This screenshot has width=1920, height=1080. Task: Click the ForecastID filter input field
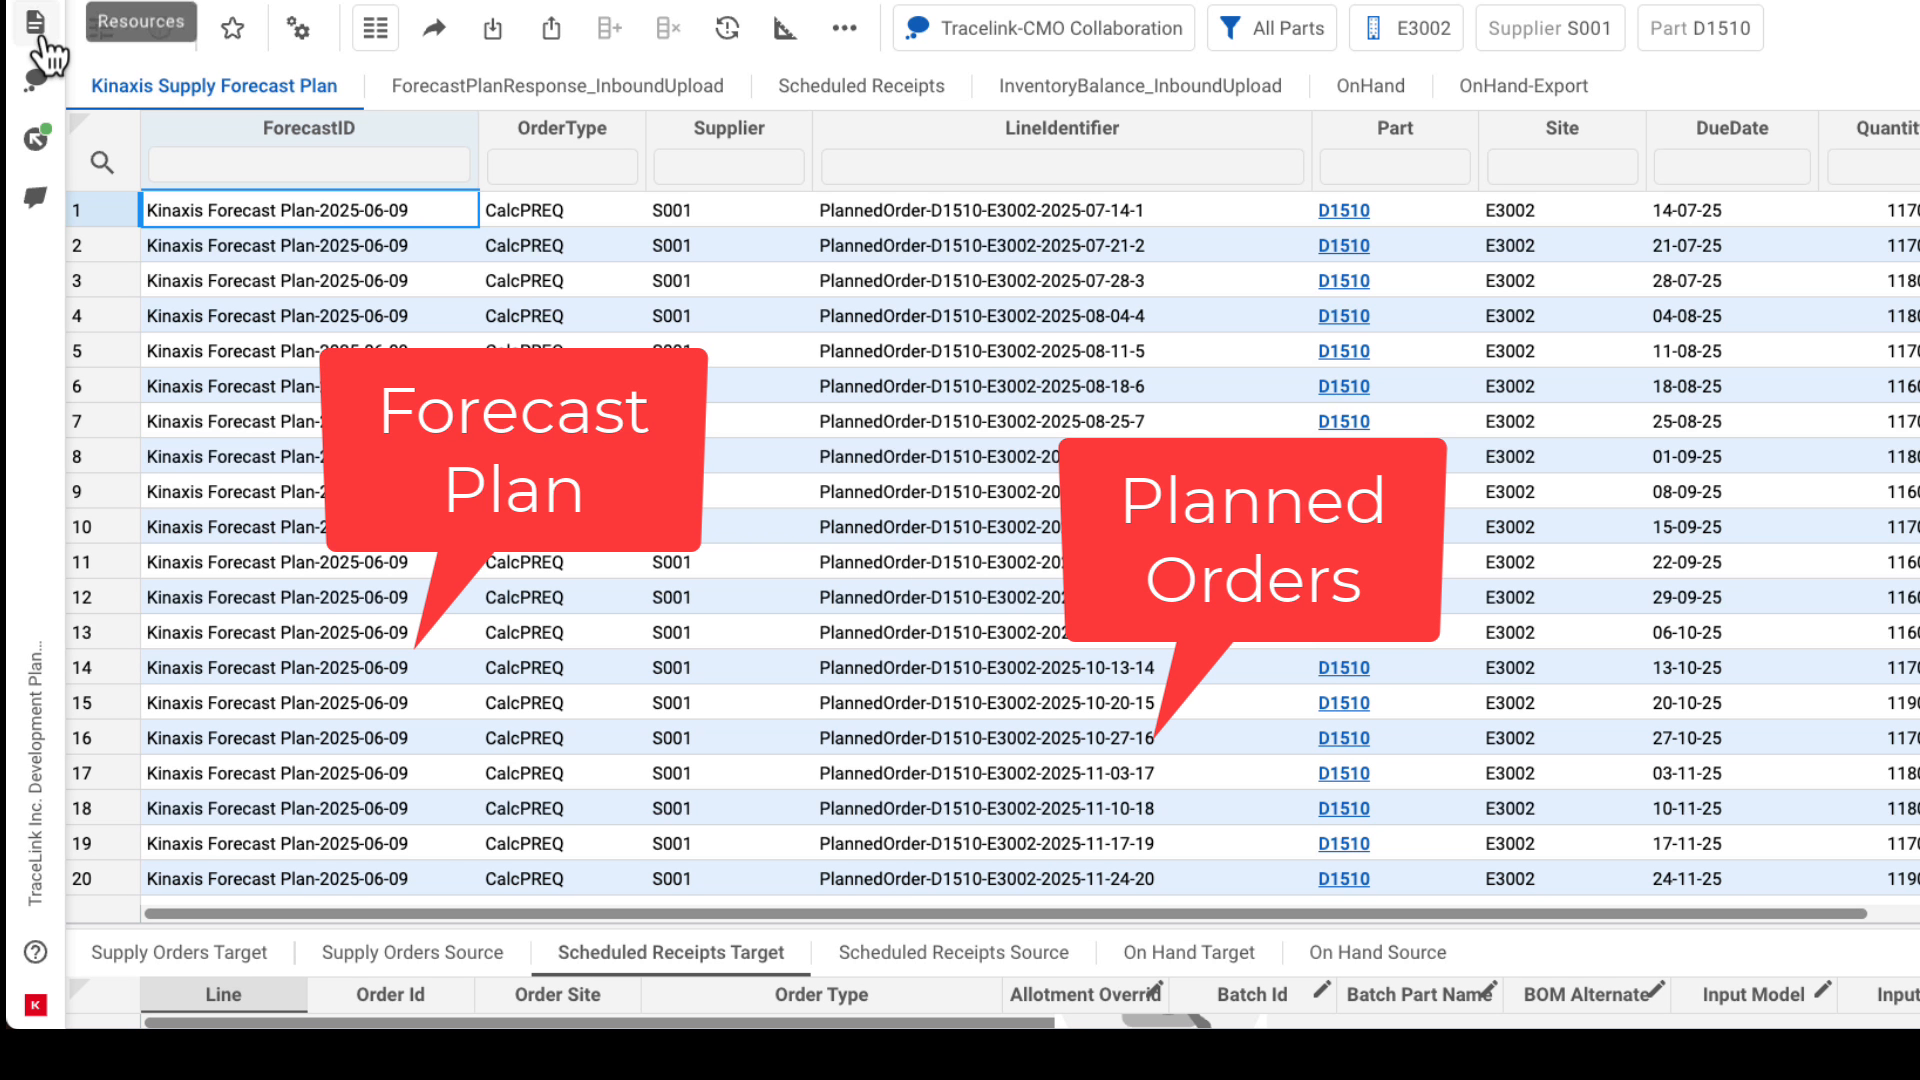click(x=309, y=165)
